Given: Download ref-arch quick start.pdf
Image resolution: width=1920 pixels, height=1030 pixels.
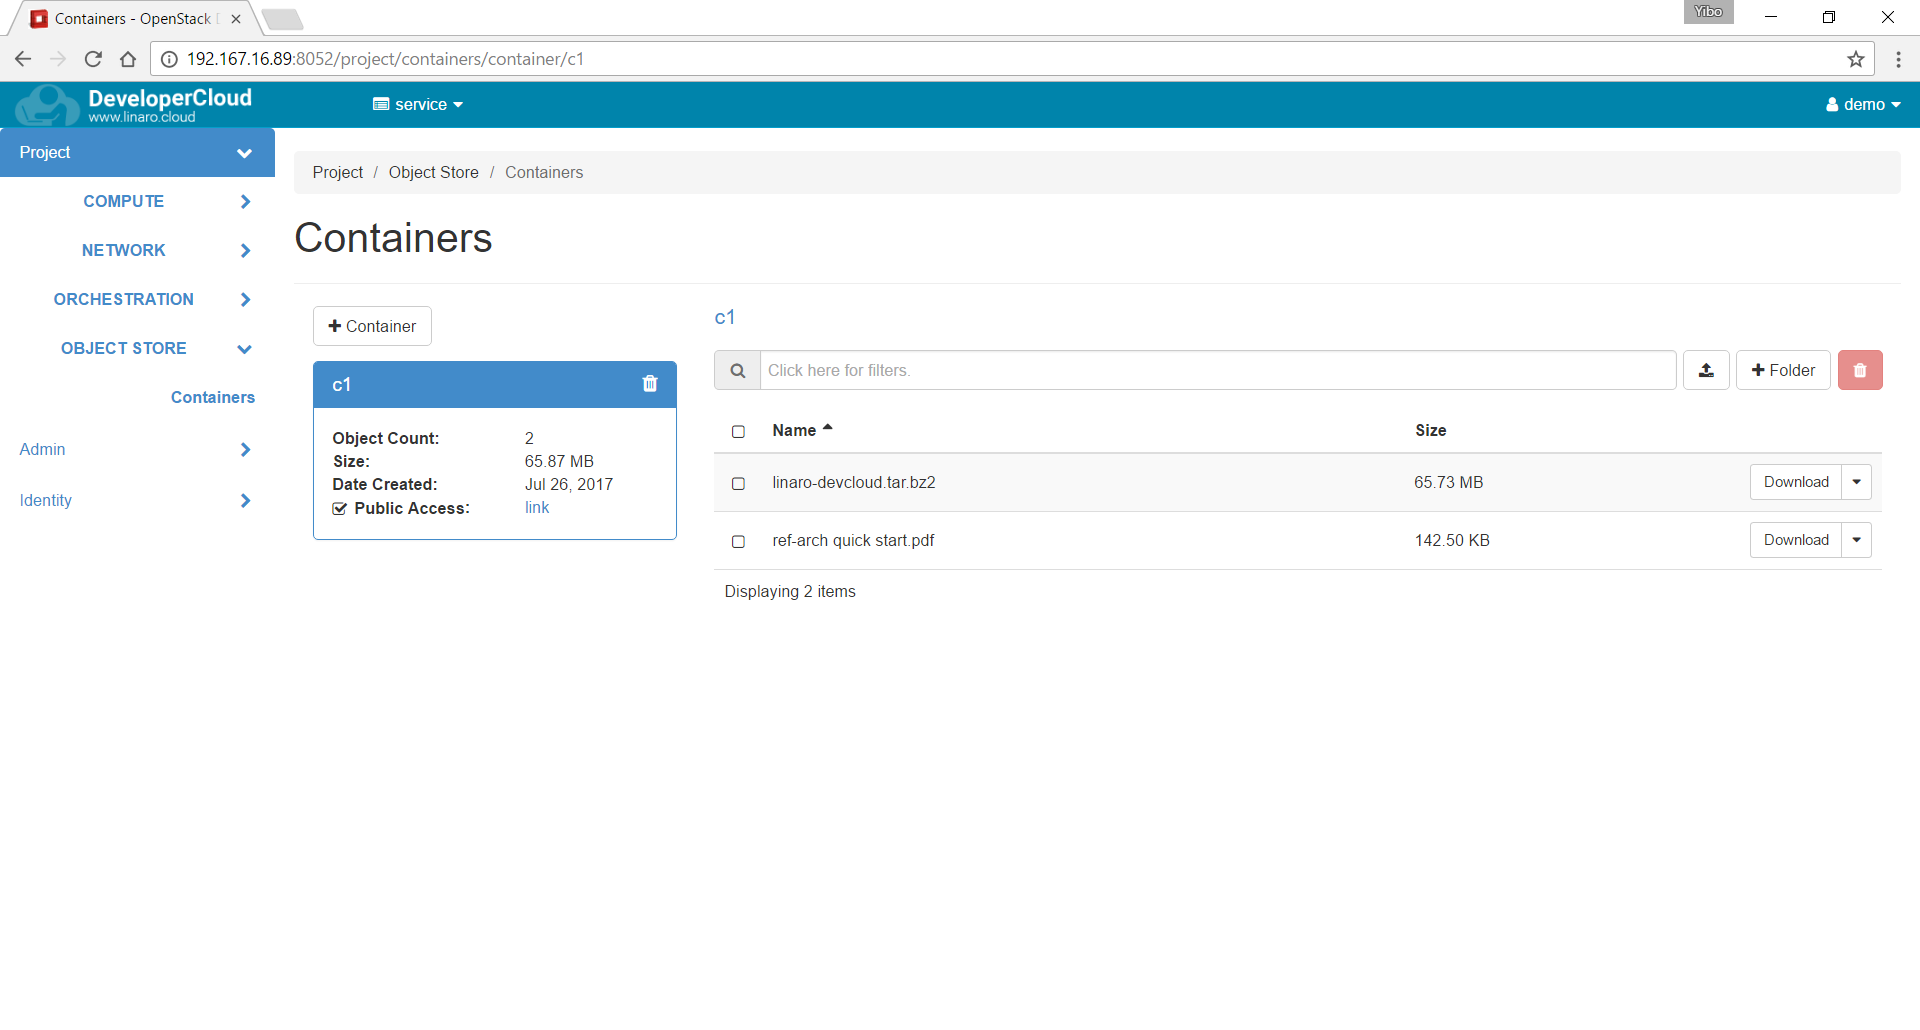Looking at the screenshot, I should (1796, 540).
